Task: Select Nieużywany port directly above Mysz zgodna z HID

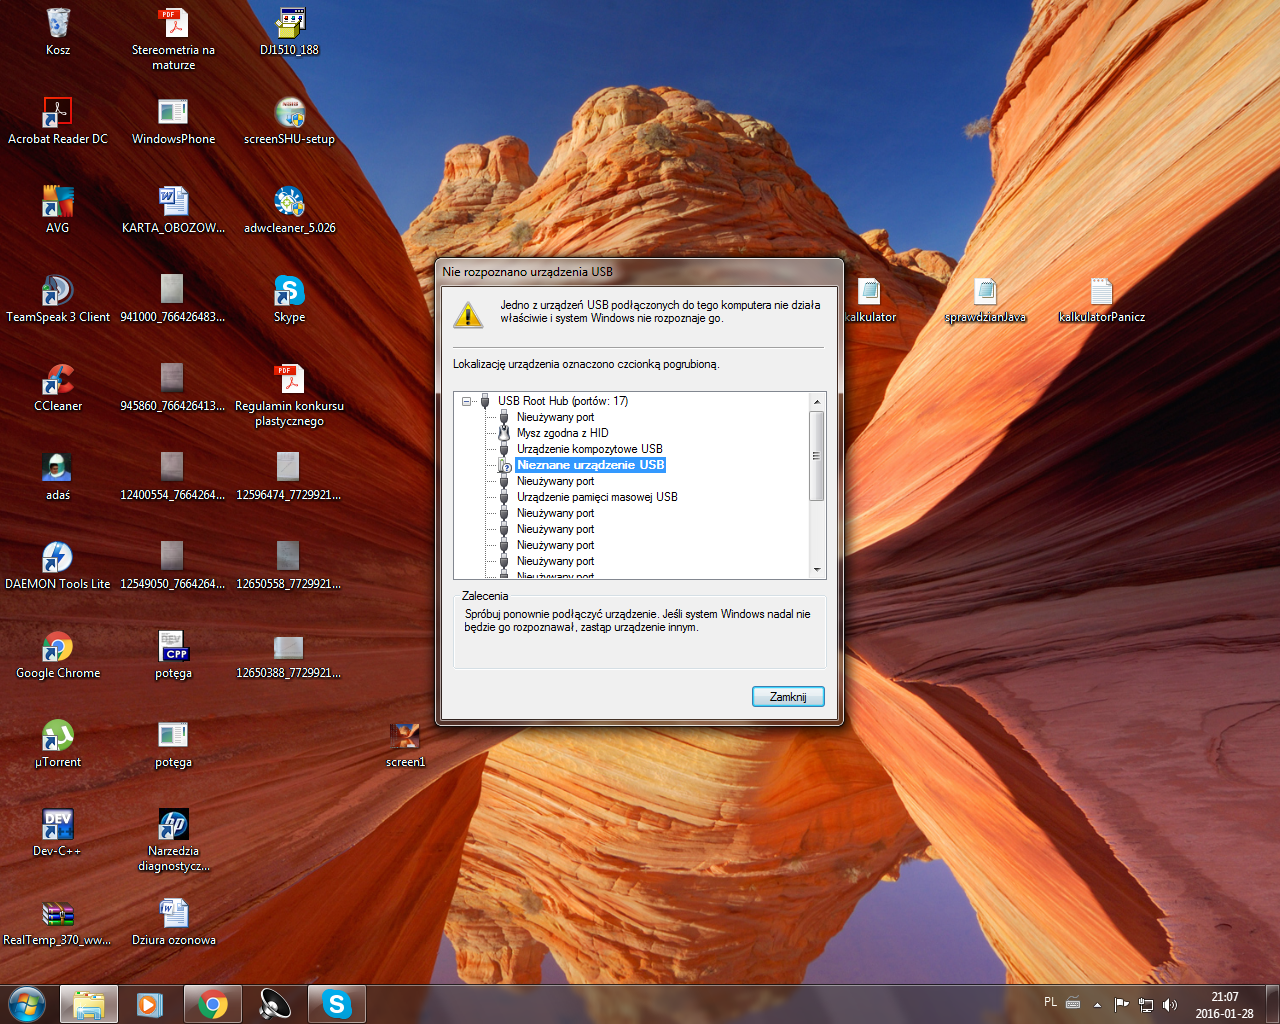Action: tap(555, 417)
